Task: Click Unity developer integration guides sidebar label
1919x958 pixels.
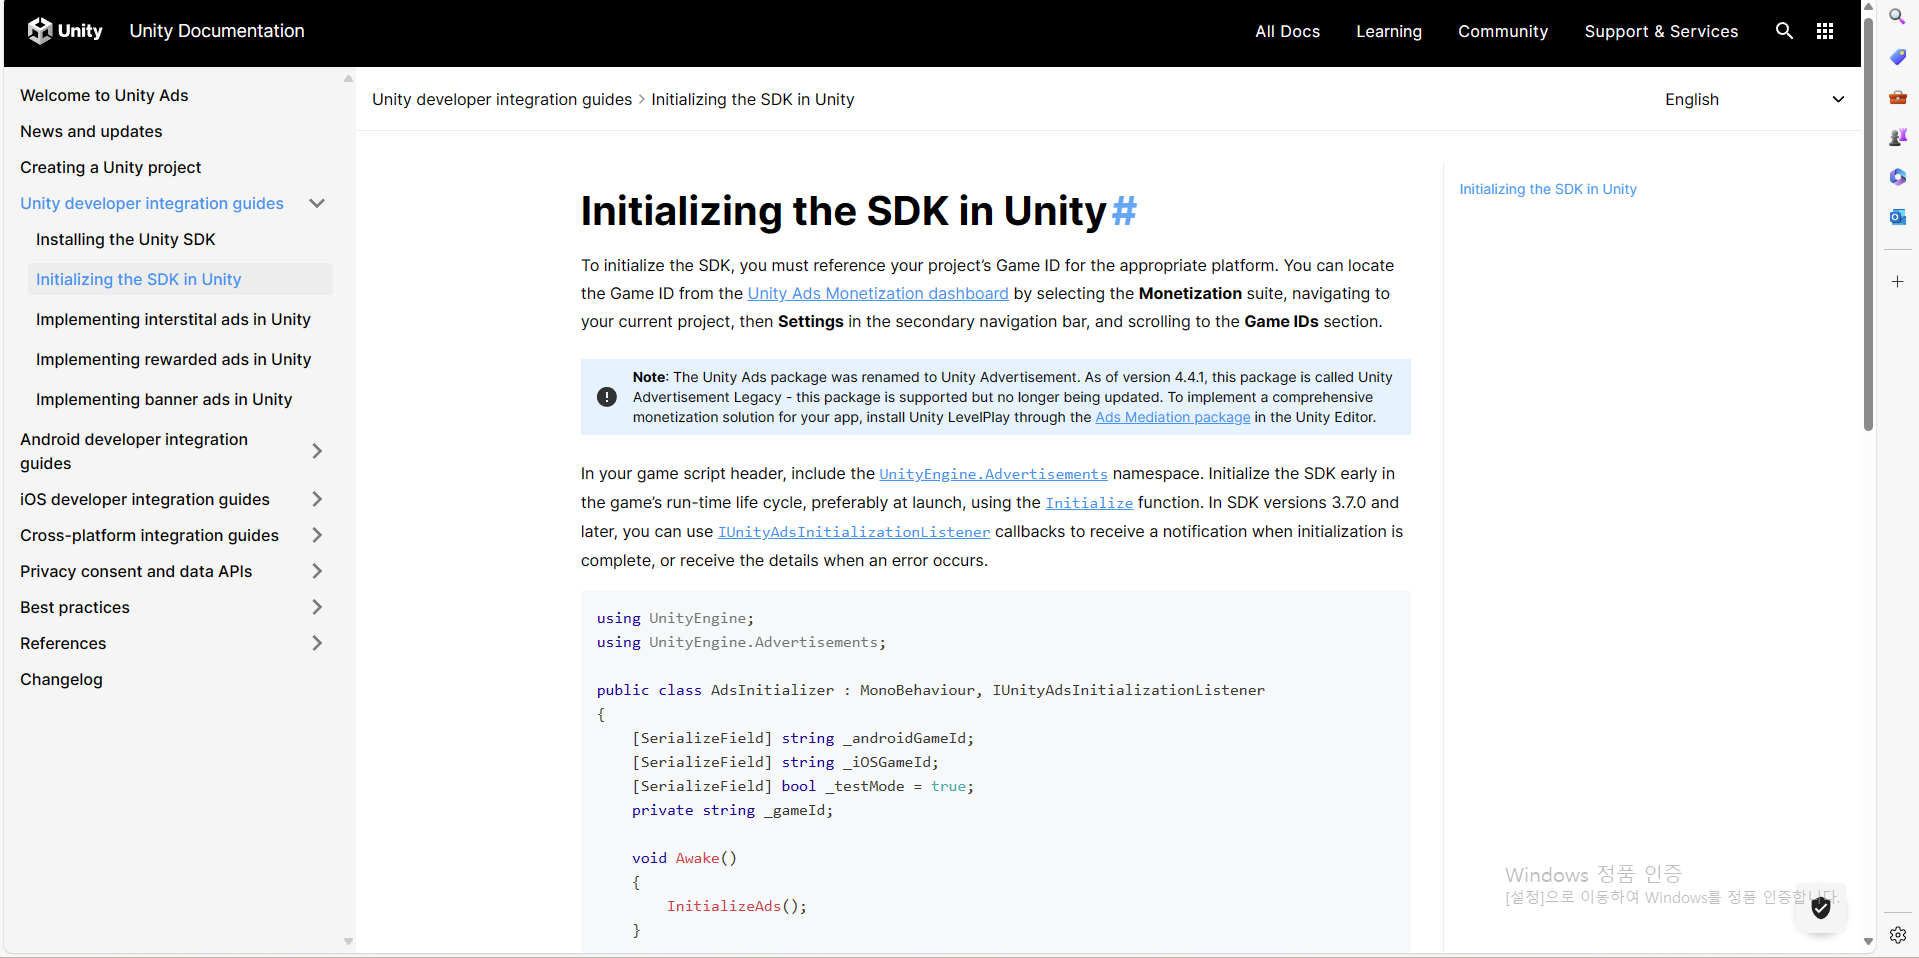Action: (x=152, y=203)
